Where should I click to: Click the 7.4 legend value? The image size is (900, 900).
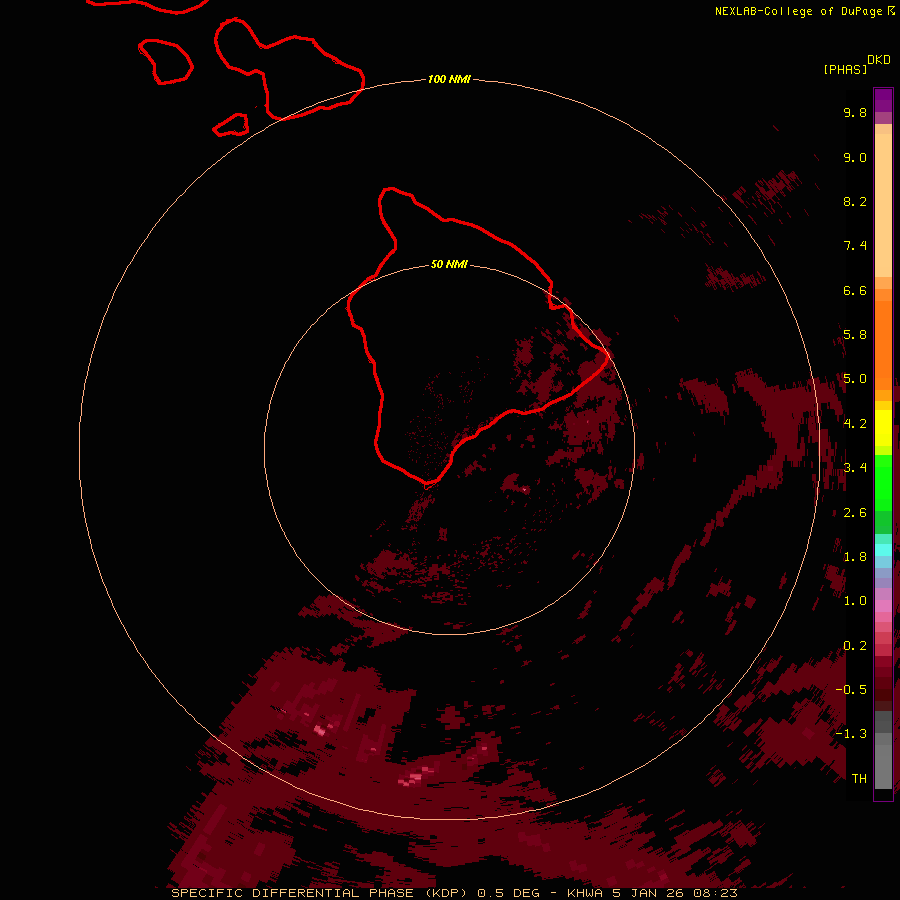(x=855, y=246)
